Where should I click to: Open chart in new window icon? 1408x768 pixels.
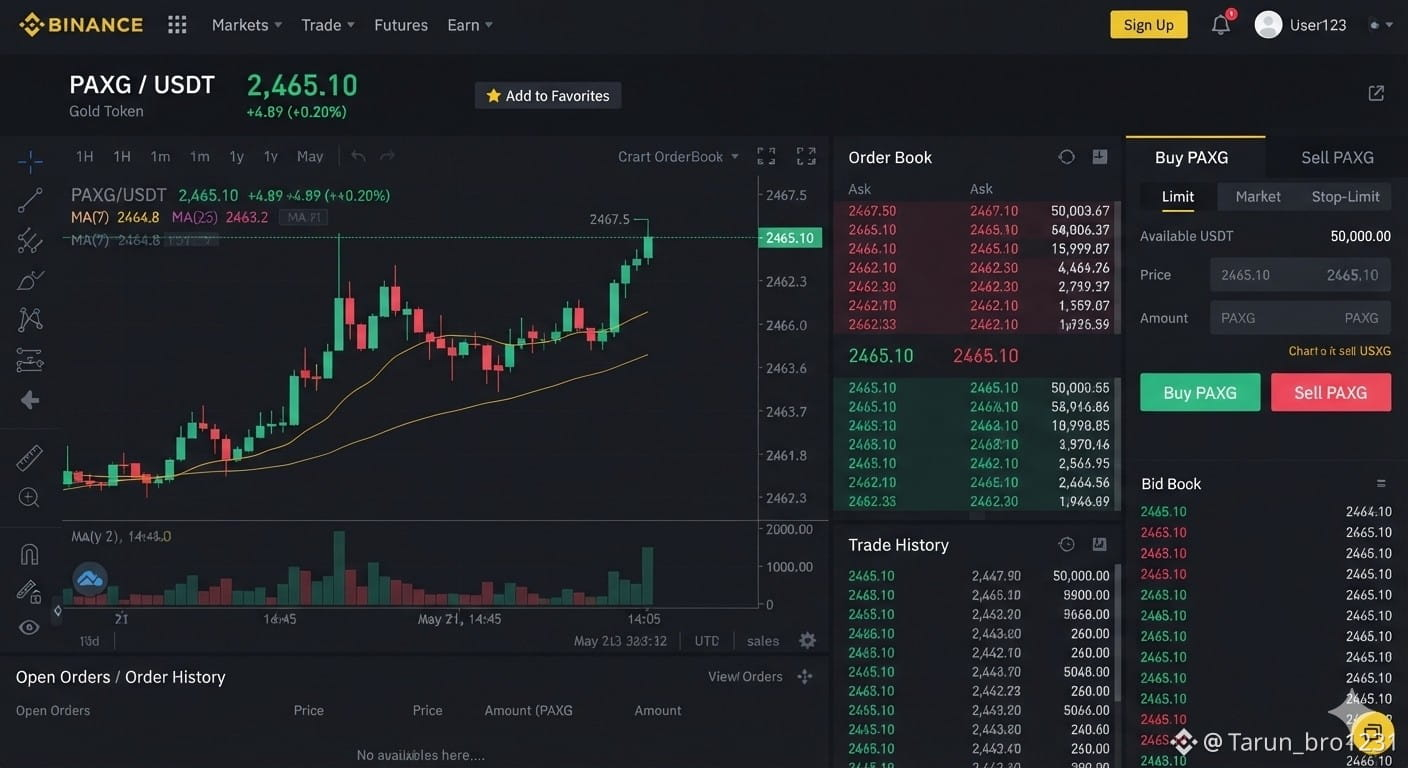pos(1376,93)
